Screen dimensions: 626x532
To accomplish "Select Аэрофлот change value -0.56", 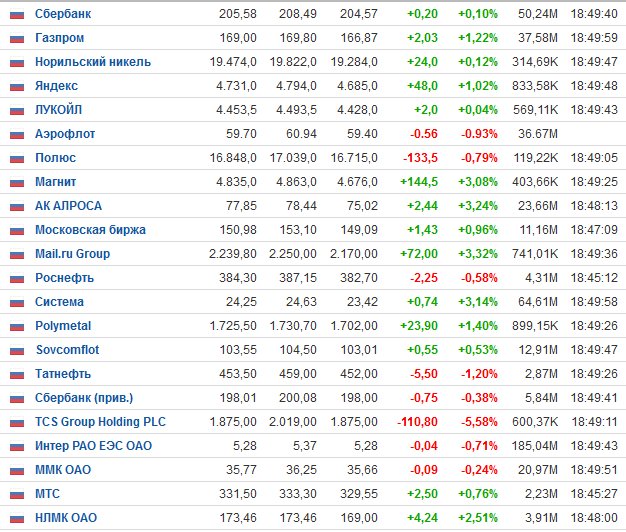I will click(x=424, y=134).
